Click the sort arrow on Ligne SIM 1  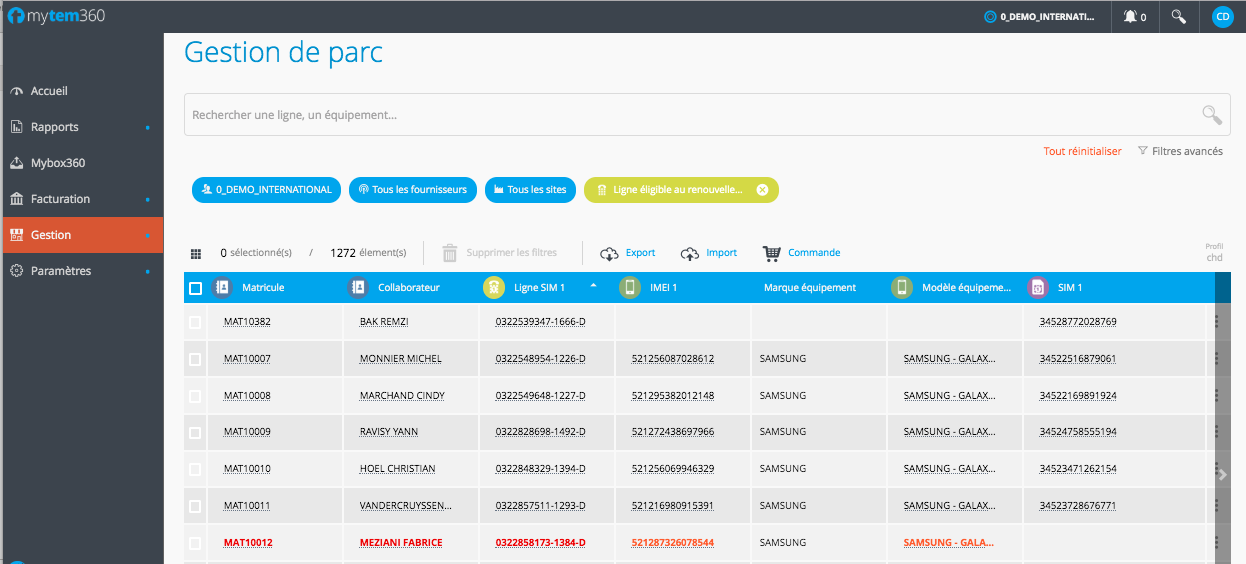[x=594, y=286]
